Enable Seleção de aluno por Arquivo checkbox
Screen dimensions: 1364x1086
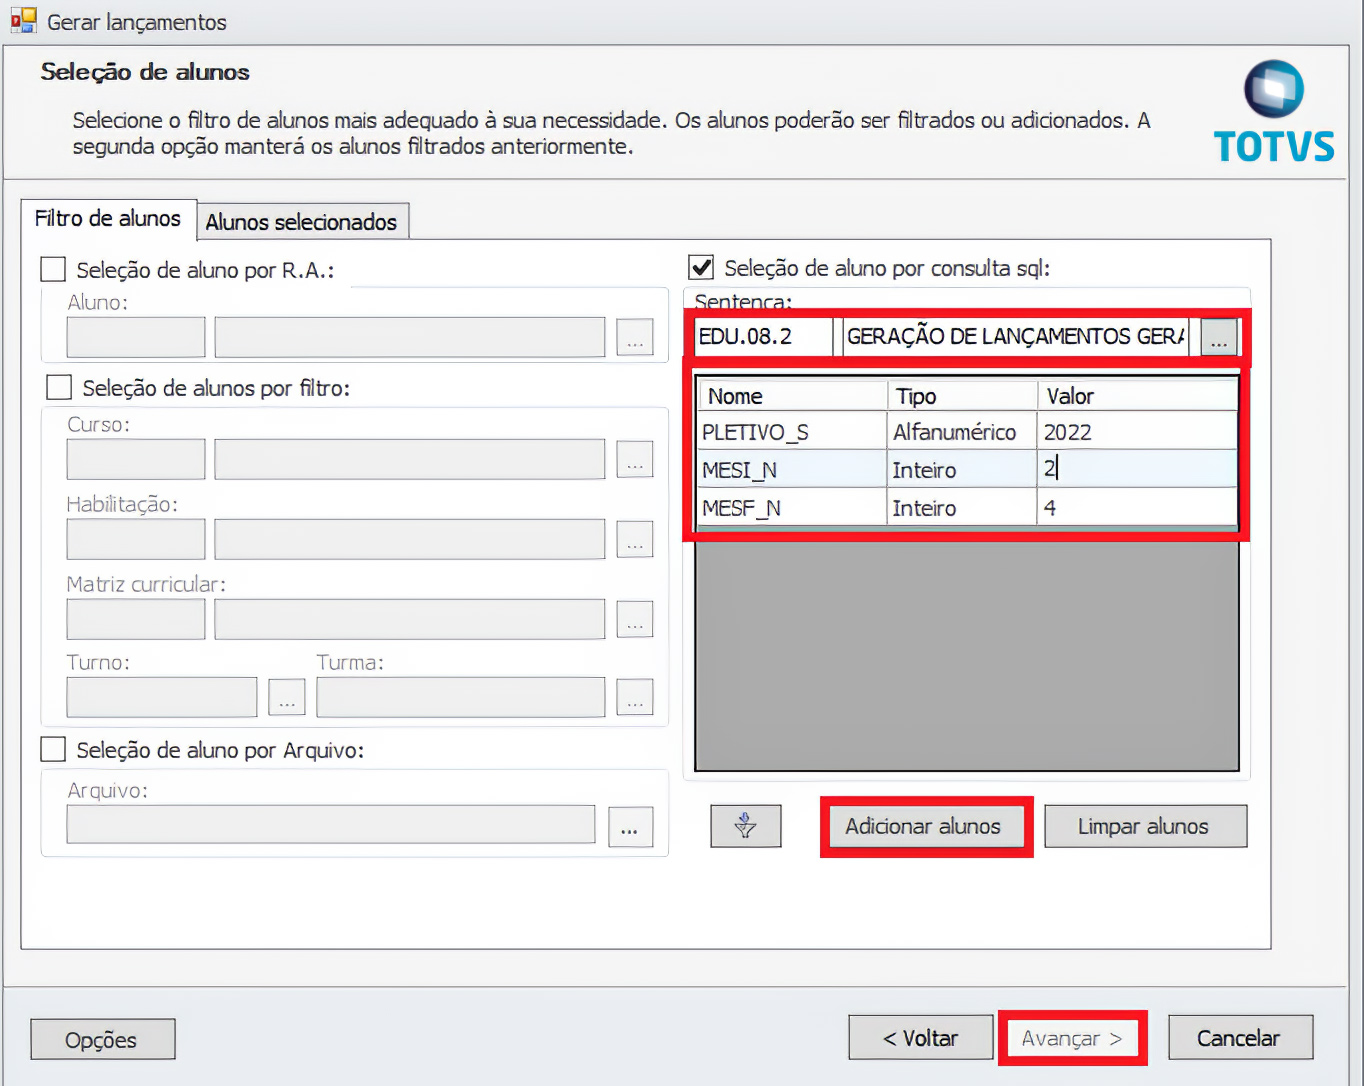tap(53, 750)
